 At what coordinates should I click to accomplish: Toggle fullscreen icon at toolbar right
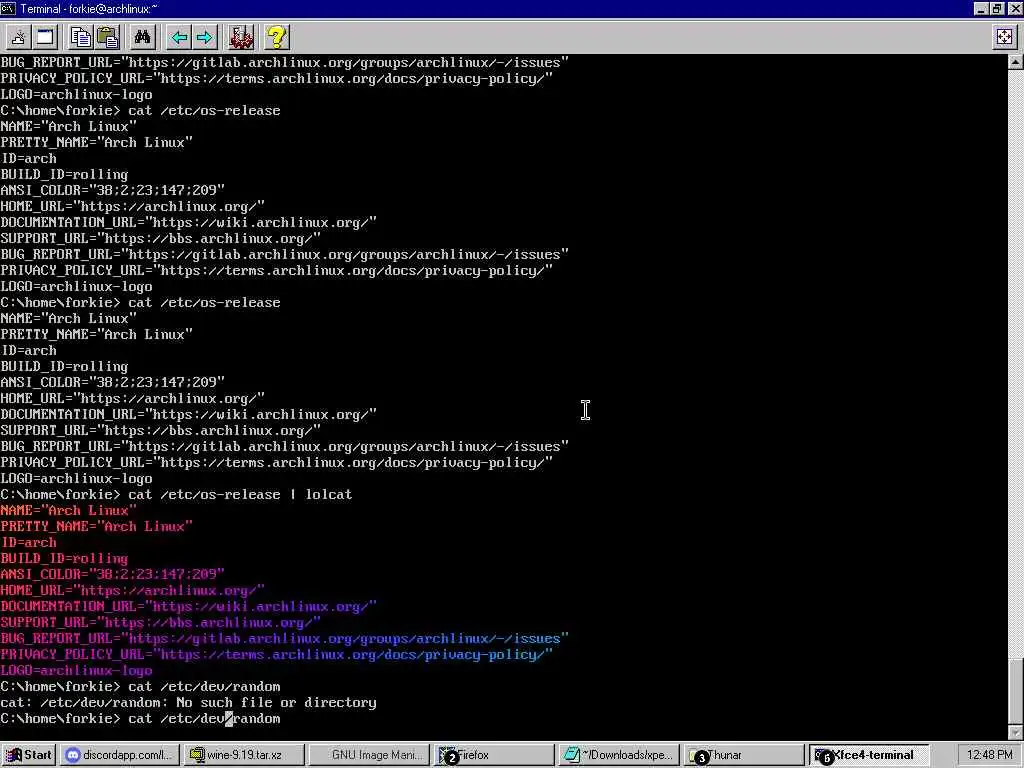point(1005,37)
